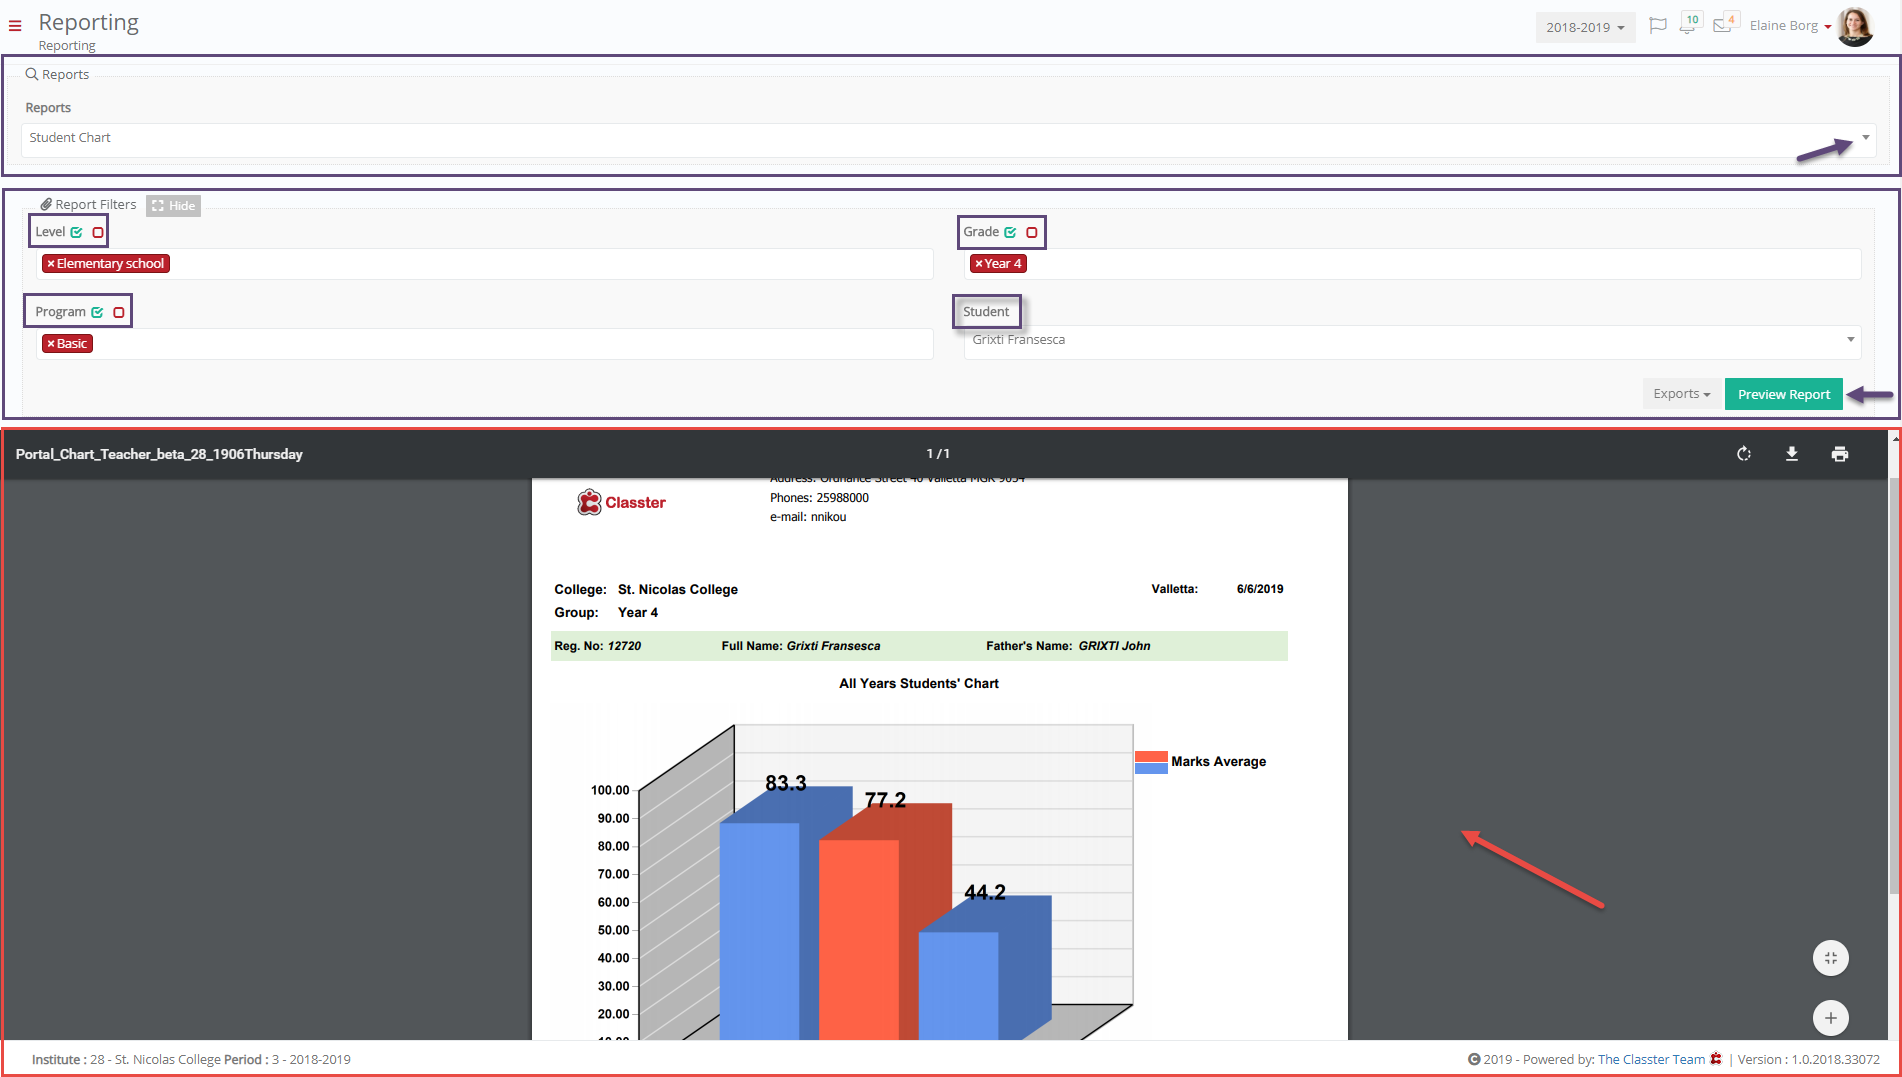
Task: Click the Classter logo in the report
Action: (x=621, y=502)
